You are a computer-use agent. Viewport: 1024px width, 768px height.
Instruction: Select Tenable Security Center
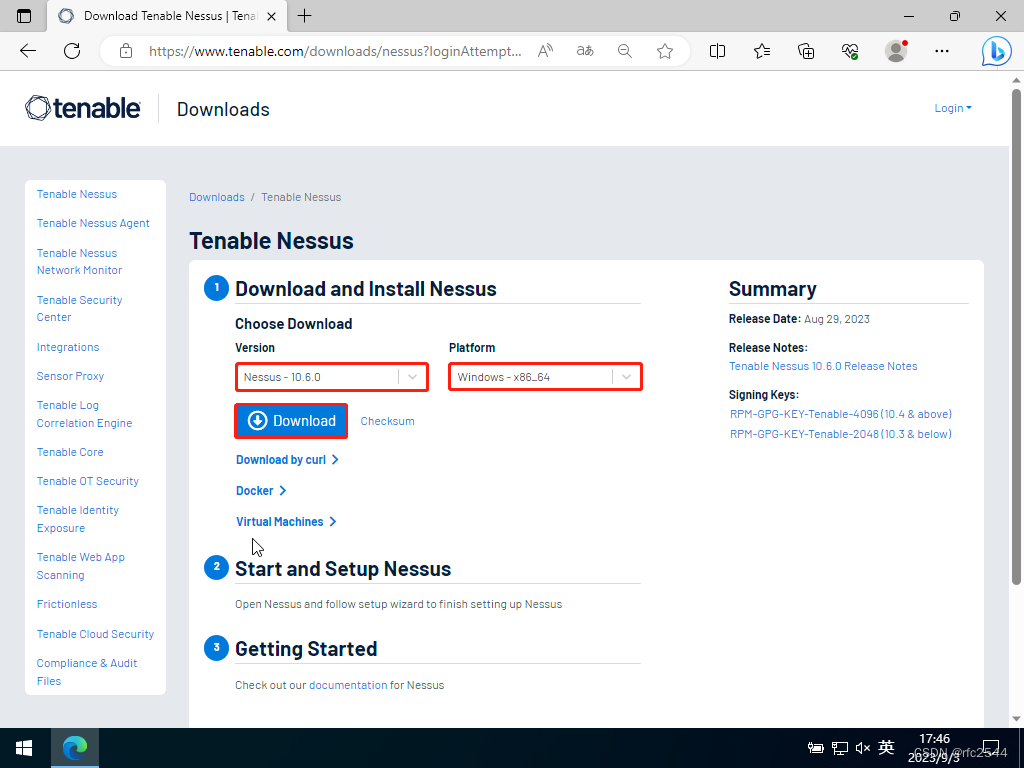click(80, 308)
